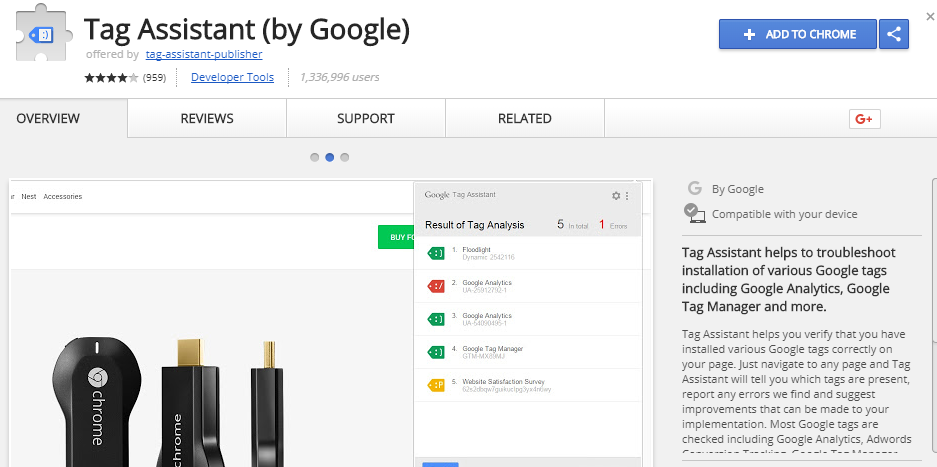
Task: Select the second screenshot carousel dot
Action: (x=329, y=157)
